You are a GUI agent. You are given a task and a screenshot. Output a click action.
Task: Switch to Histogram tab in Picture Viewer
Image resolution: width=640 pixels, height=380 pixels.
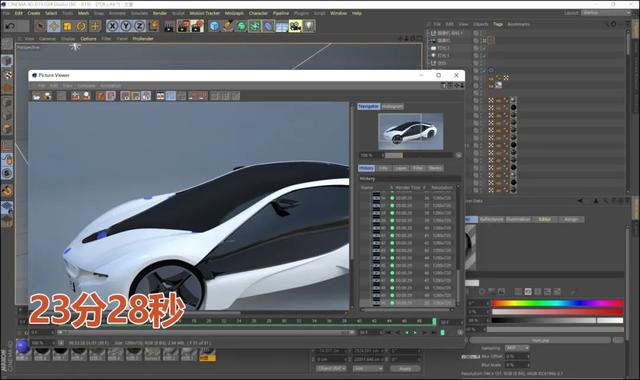pos(392,107)
